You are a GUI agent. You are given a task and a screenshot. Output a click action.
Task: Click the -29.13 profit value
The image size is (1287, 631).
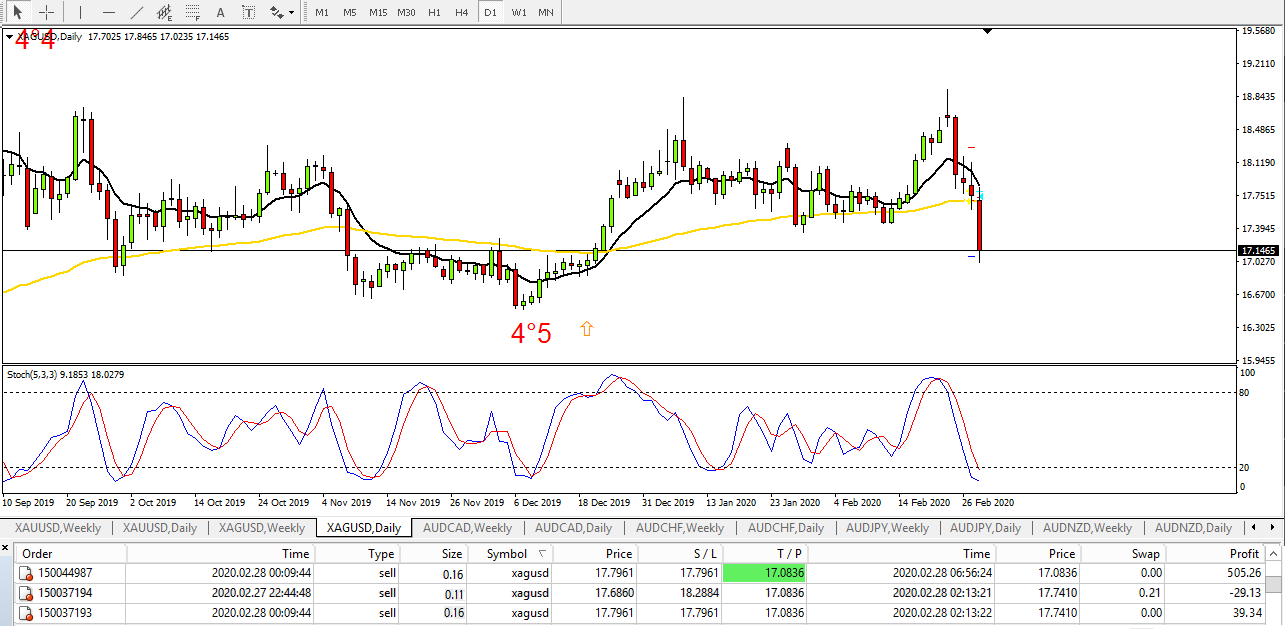(1243, 593)
